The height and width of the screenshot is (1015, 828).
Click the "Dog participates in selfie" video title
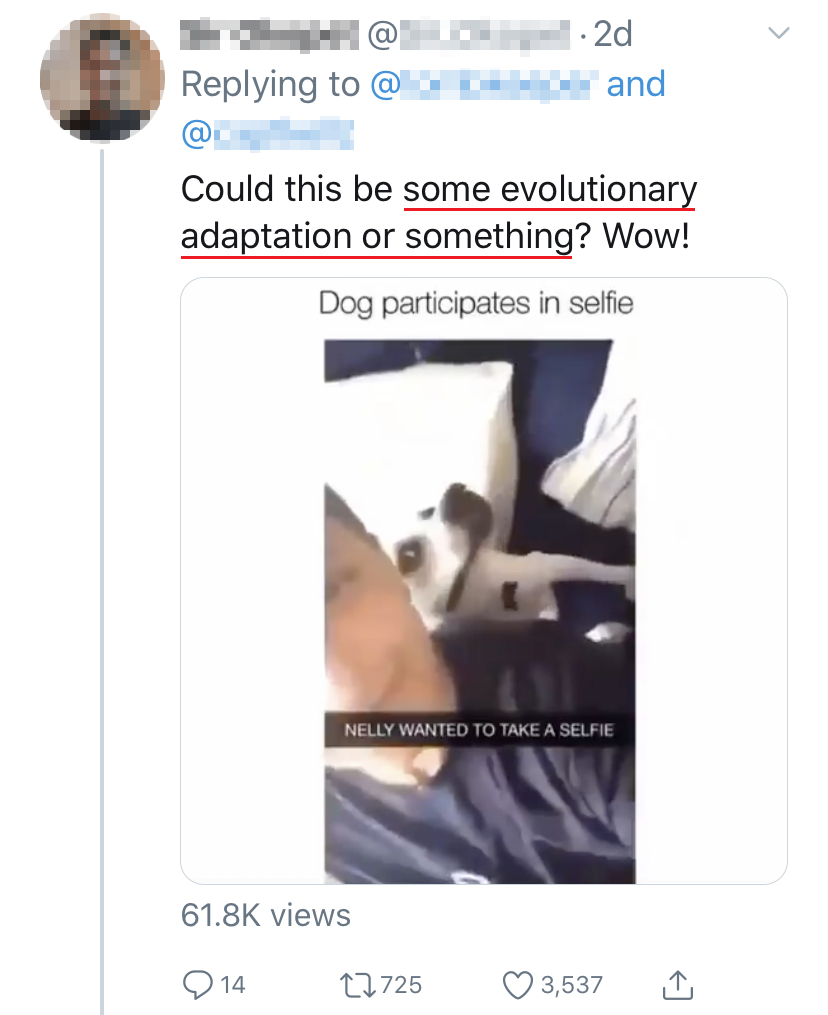[x=476, y=304]
